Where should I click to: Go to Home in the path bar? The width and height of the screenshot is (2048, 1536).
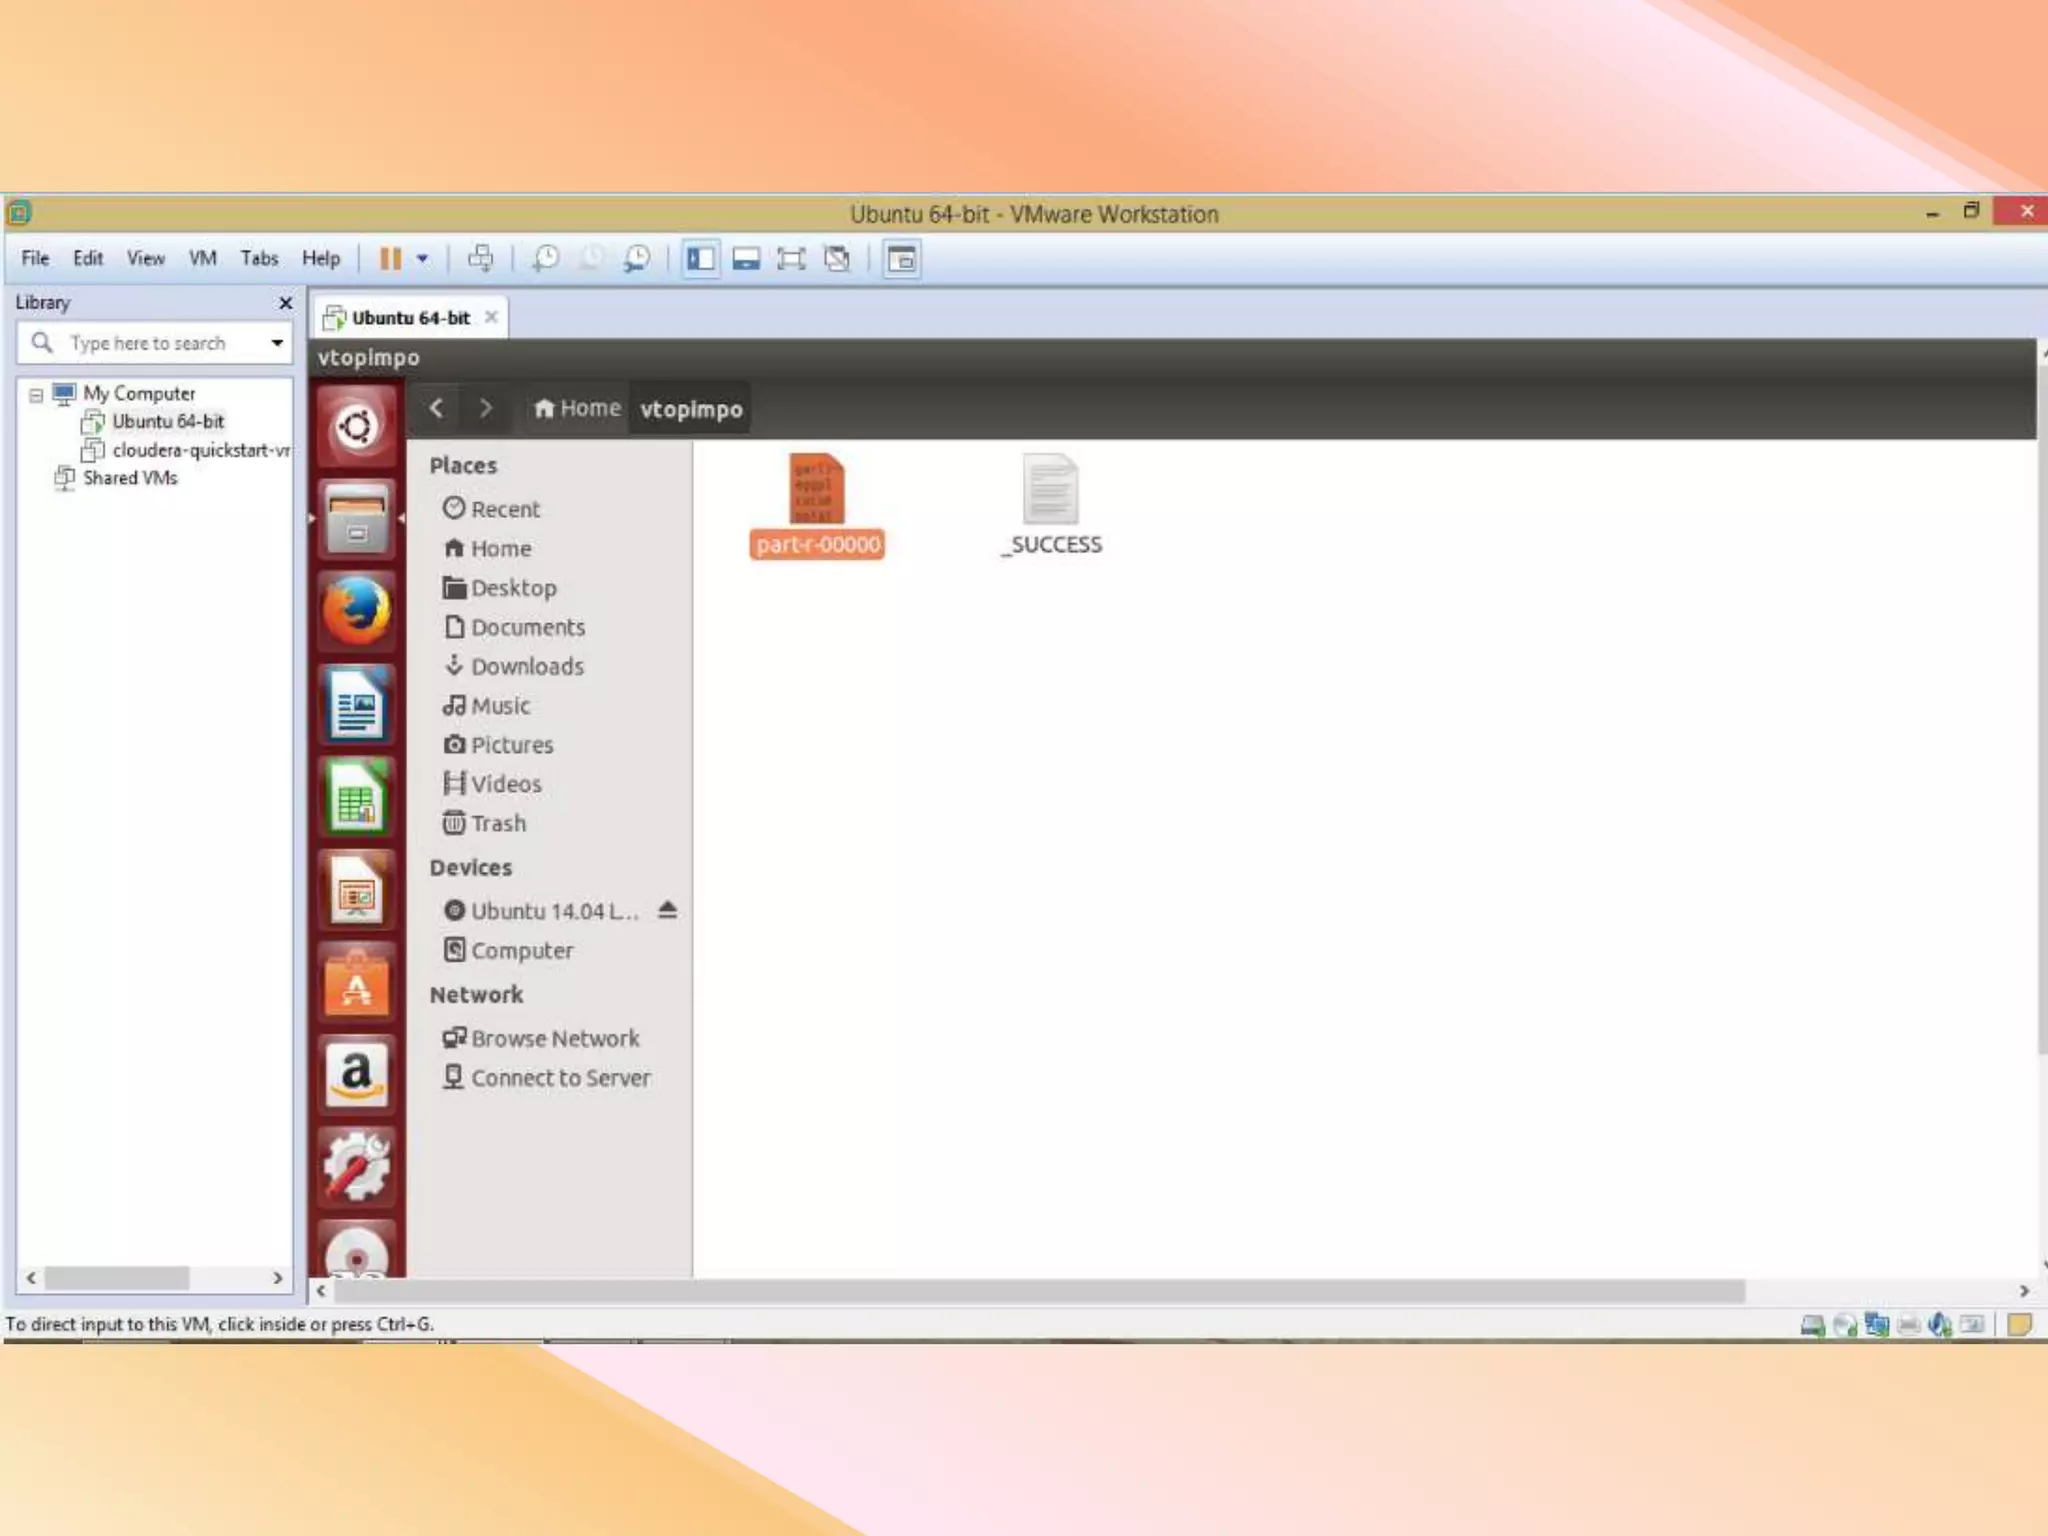point(577,409)
